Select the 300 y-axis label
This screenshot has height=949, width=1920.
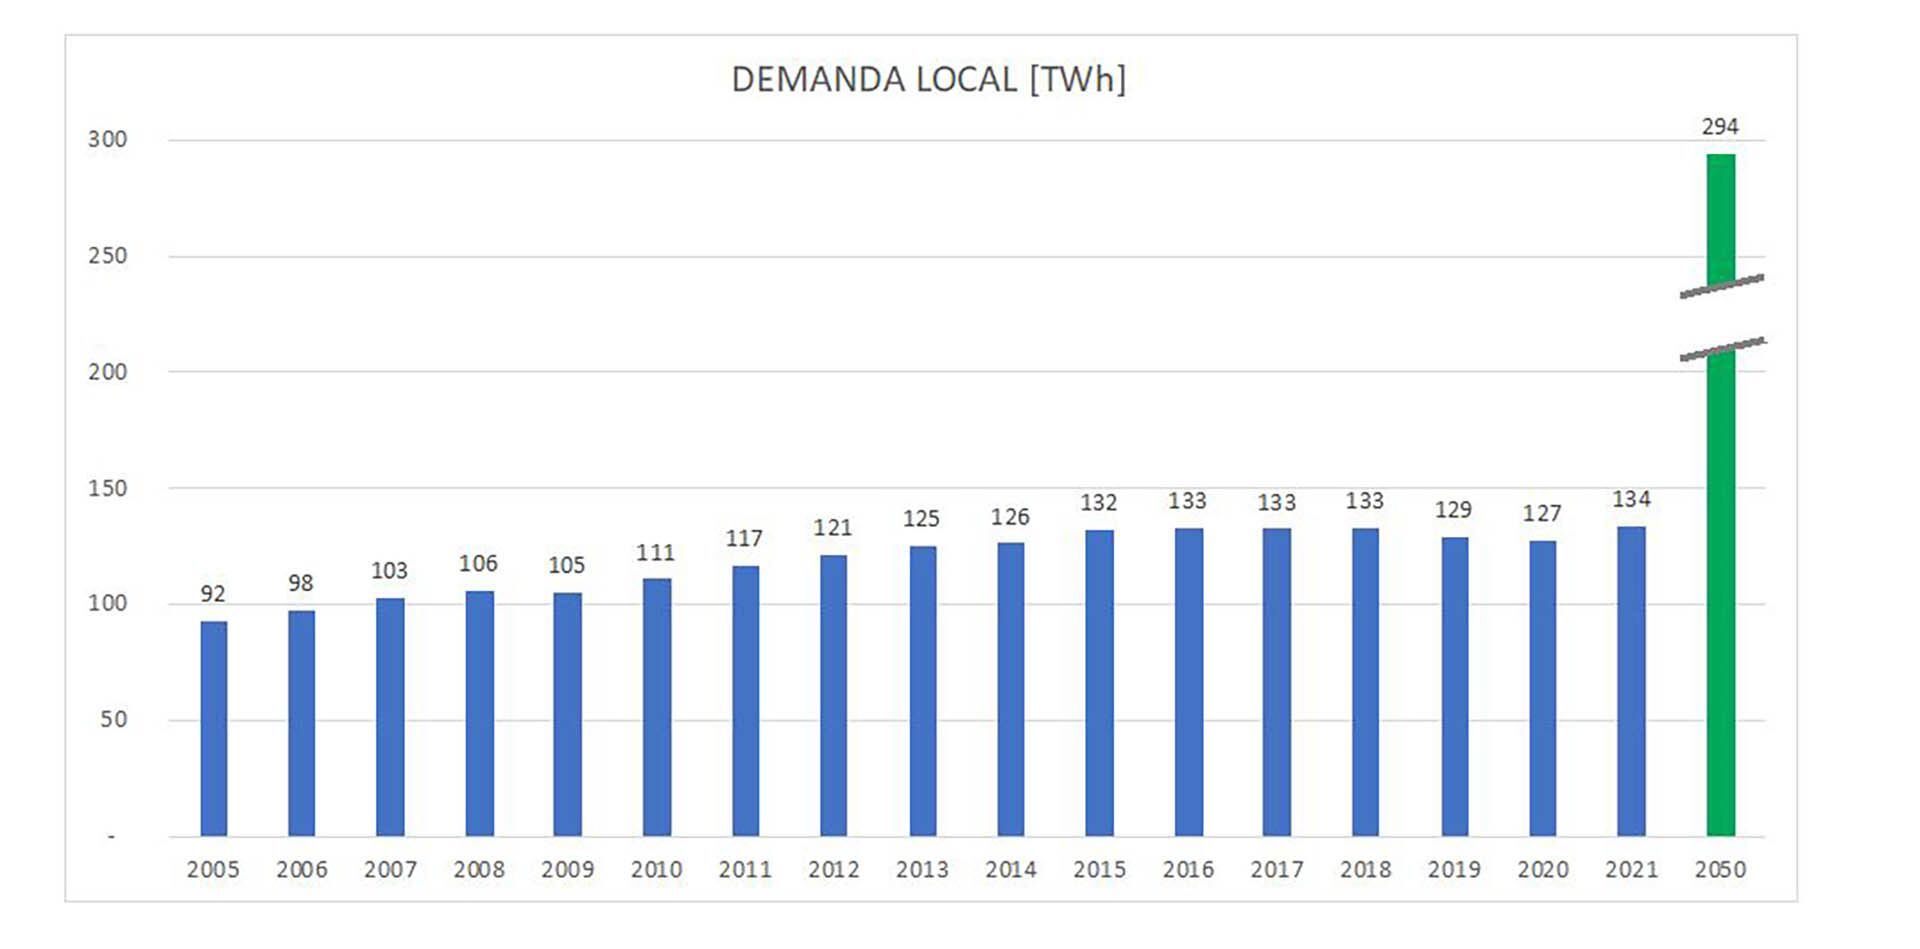coord(107,140)
